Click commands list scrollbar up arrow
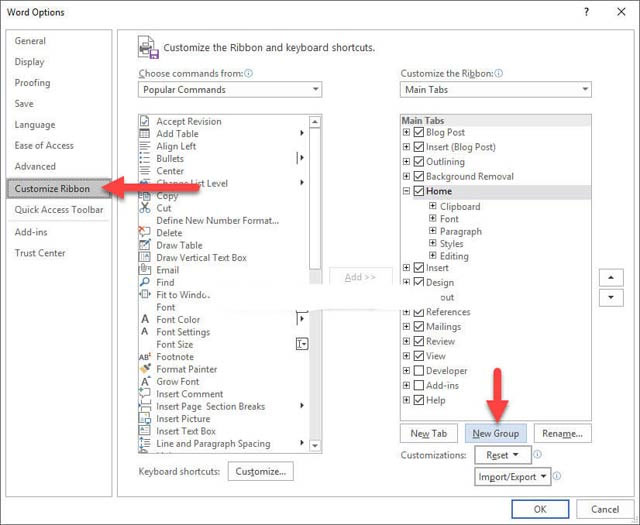This screenshot has width=640, height=525. tap(315, 122)
